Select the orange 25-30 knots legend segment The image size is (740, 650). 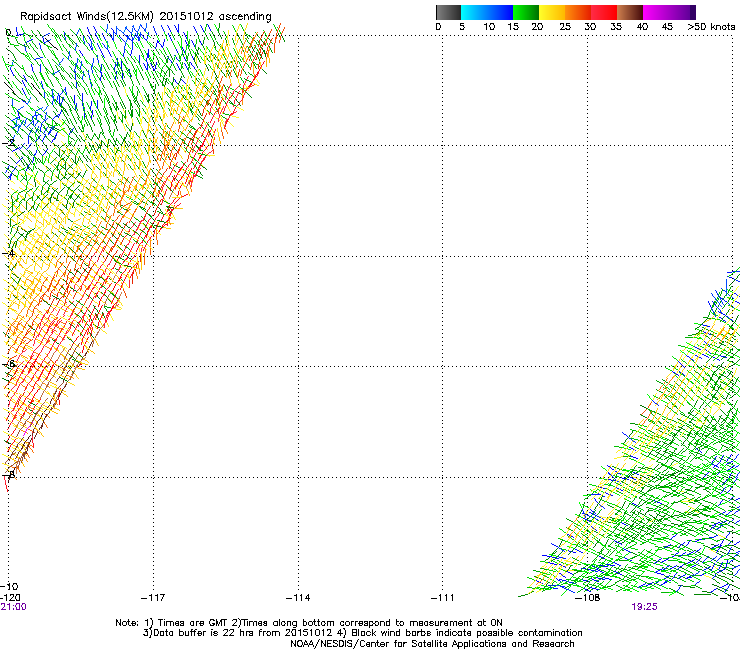pos(578,12)
